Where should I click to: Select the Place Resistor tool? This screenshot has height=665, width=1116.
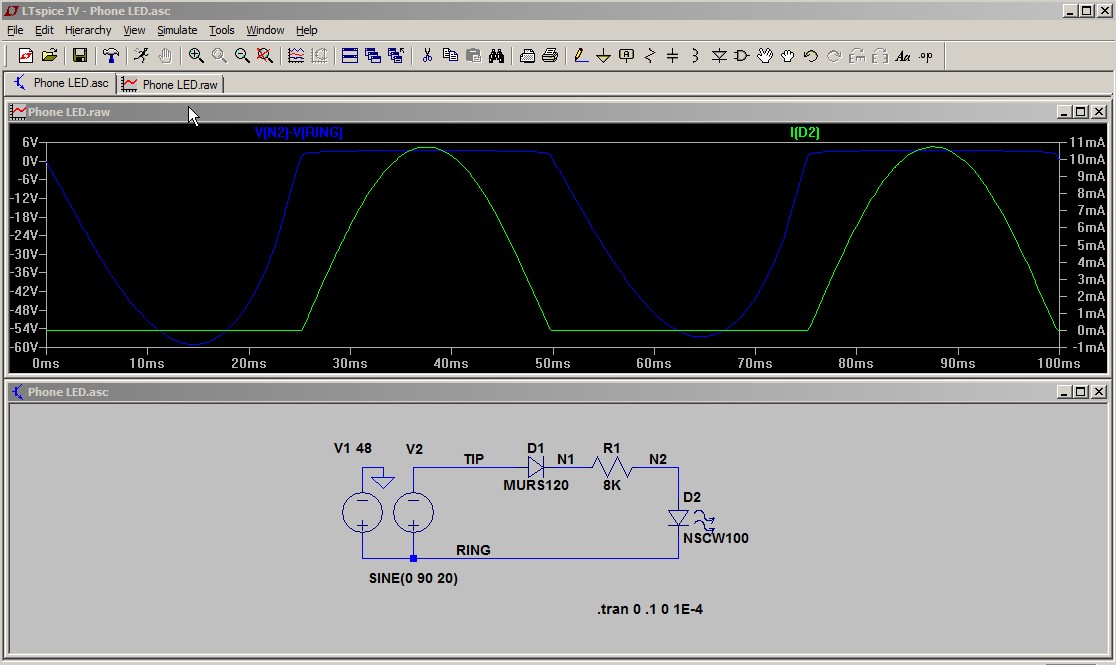pos(650,56)
